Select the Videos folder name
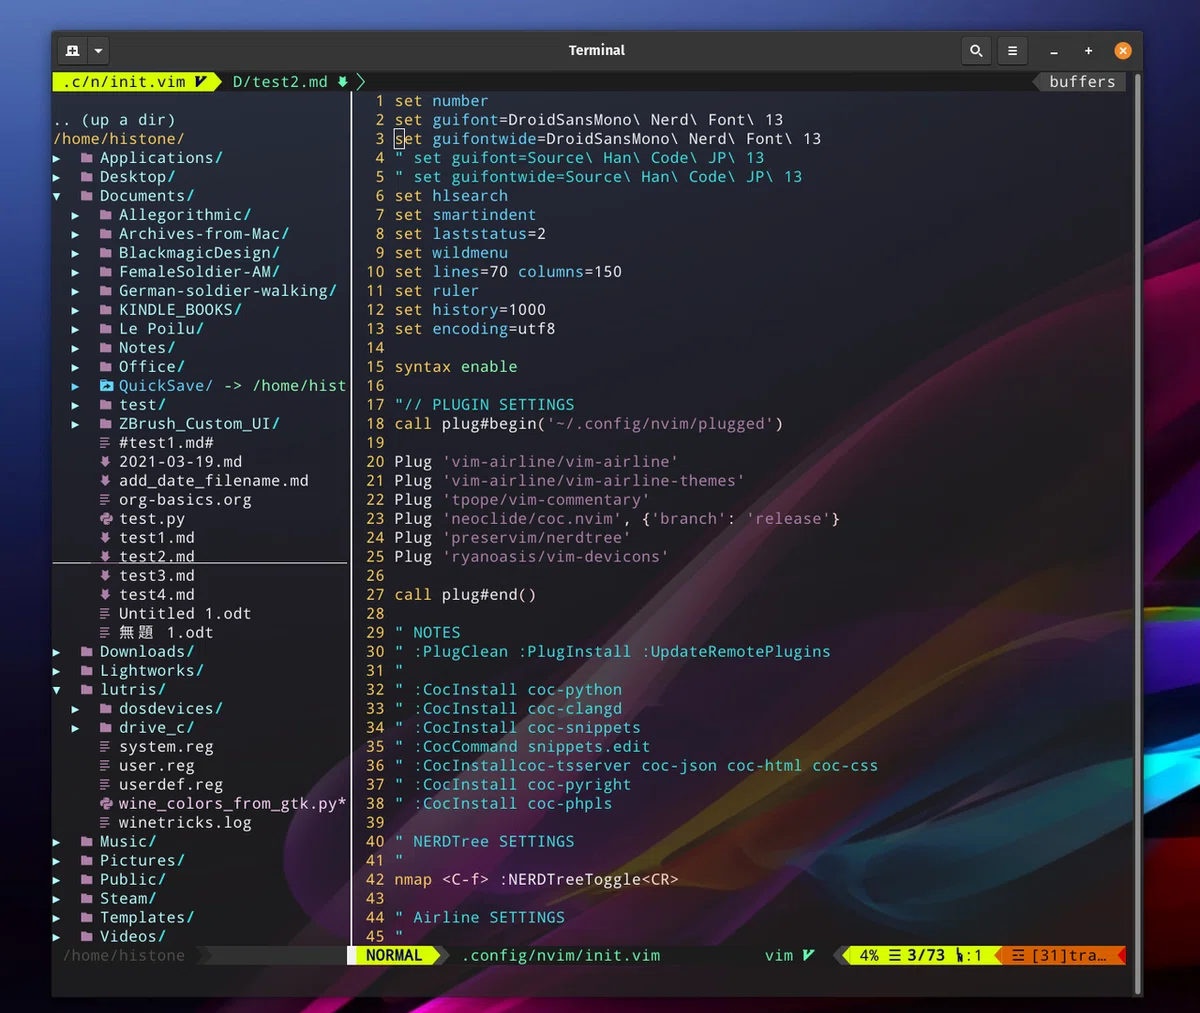Screen dimensions: 1200x1013 click(133, 937)
